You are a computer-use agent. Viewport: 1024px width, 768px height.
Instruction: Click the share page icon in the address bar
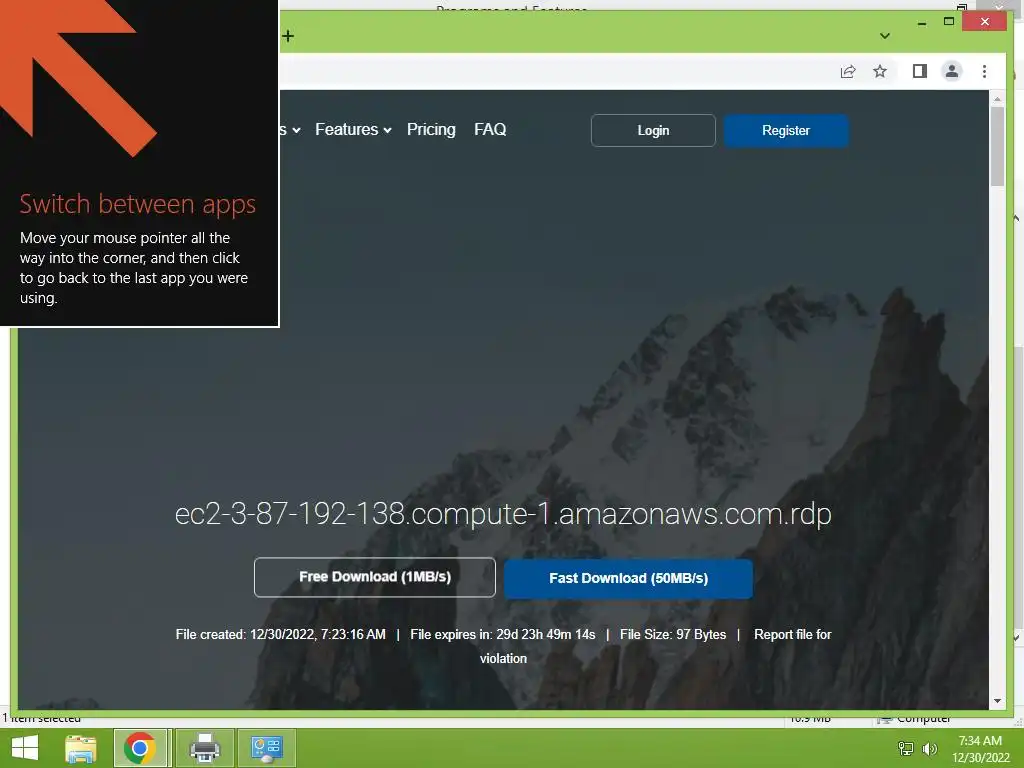(x=848, y=71)
